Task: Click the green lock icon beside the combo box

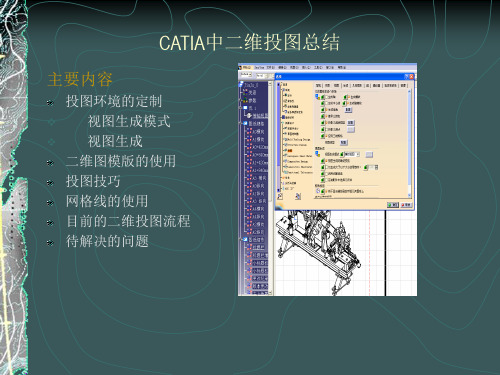Action: [x=342, y=154]
